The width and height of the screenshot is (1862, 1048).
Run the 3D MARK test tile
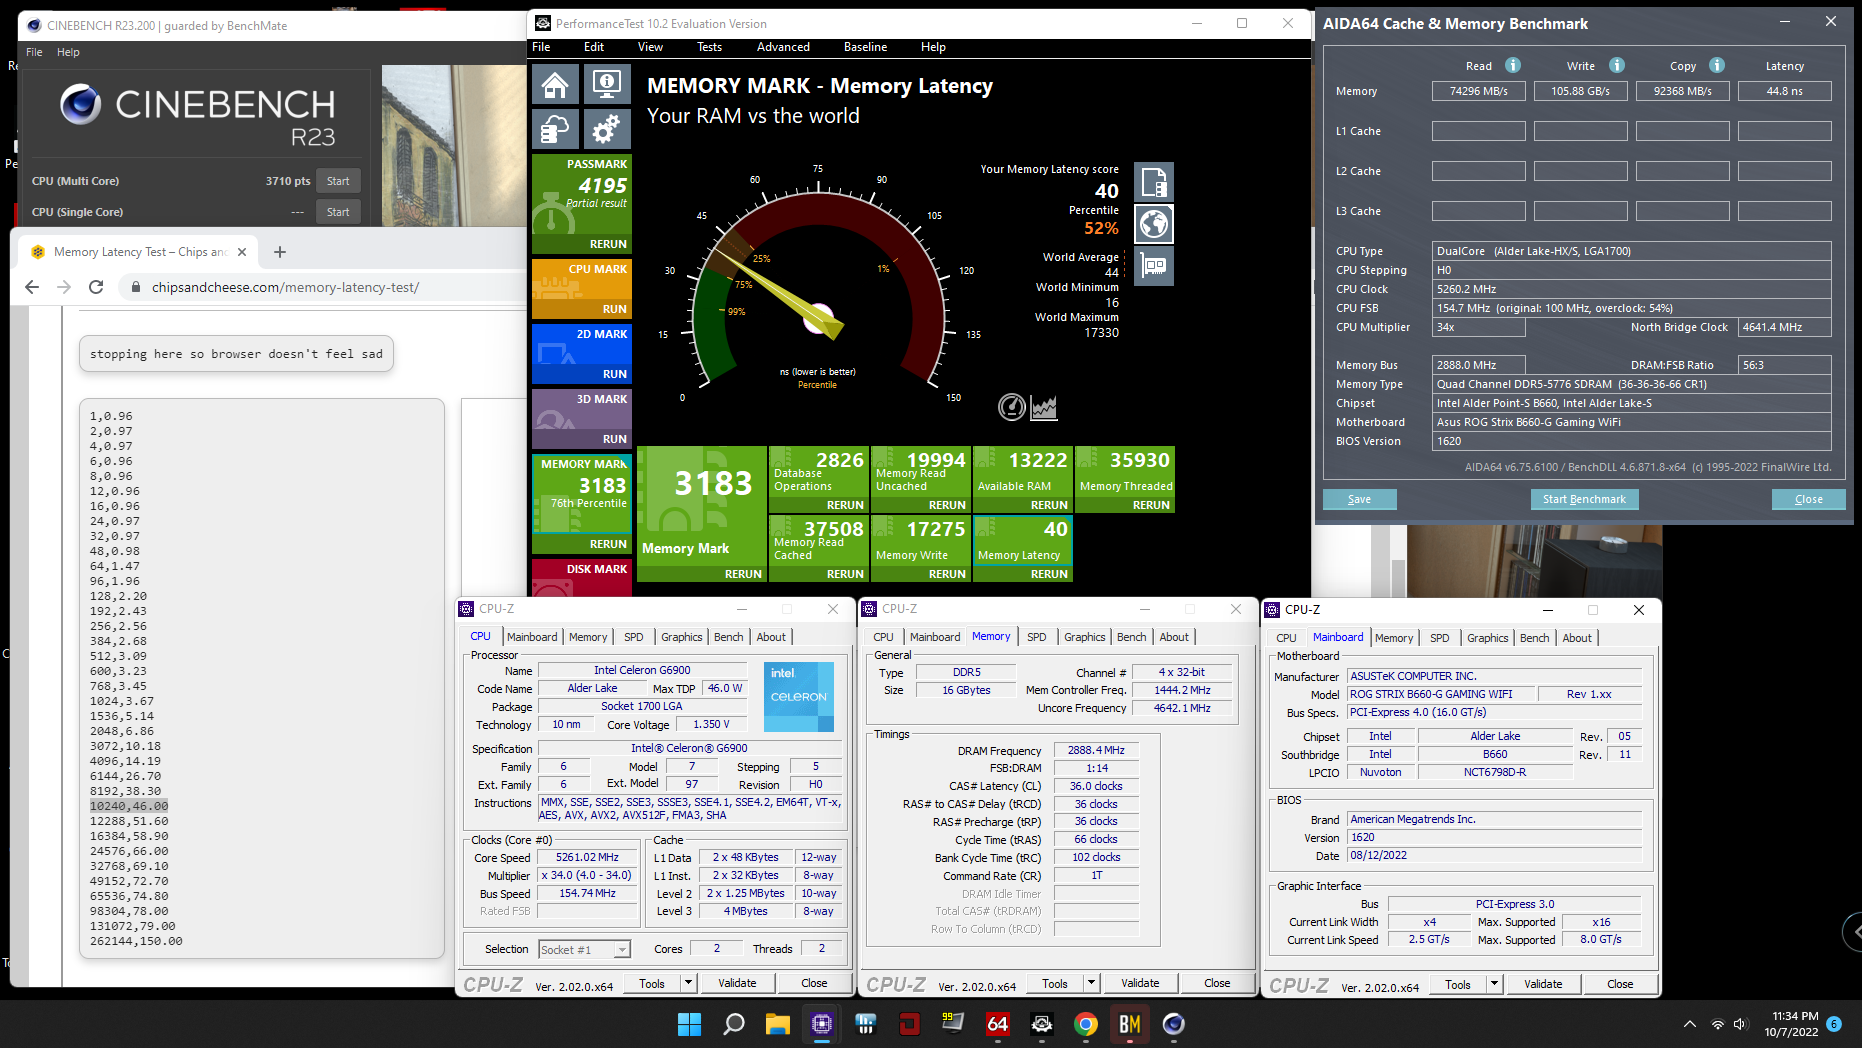(x=614, y=439)
